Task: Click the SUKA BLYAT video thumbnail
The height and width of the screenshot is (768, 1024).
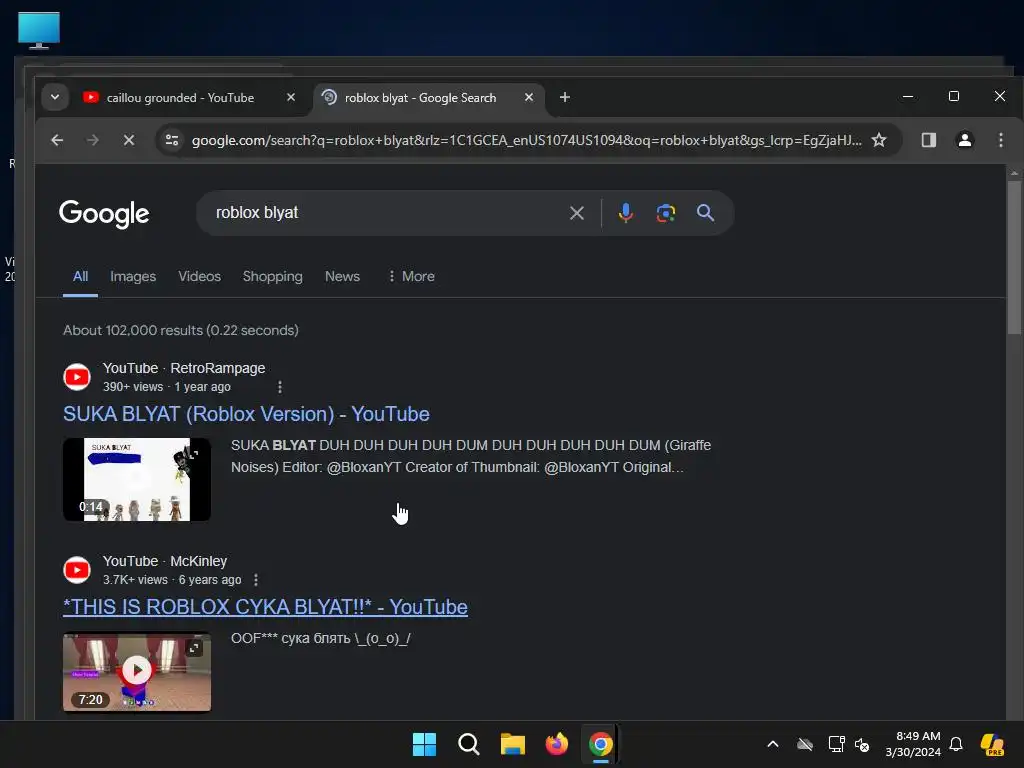Action: click(136, 479)
